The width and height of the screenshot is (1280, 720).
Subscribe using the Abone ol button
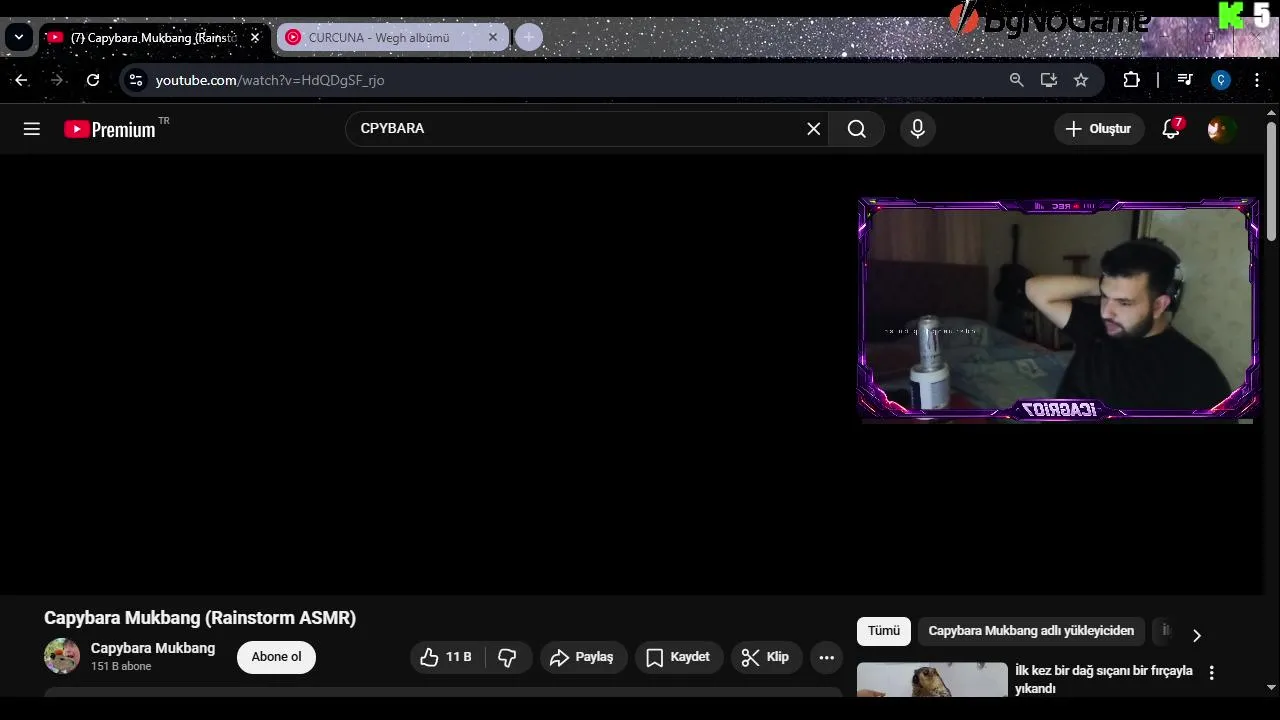click(x=276, y=657)
